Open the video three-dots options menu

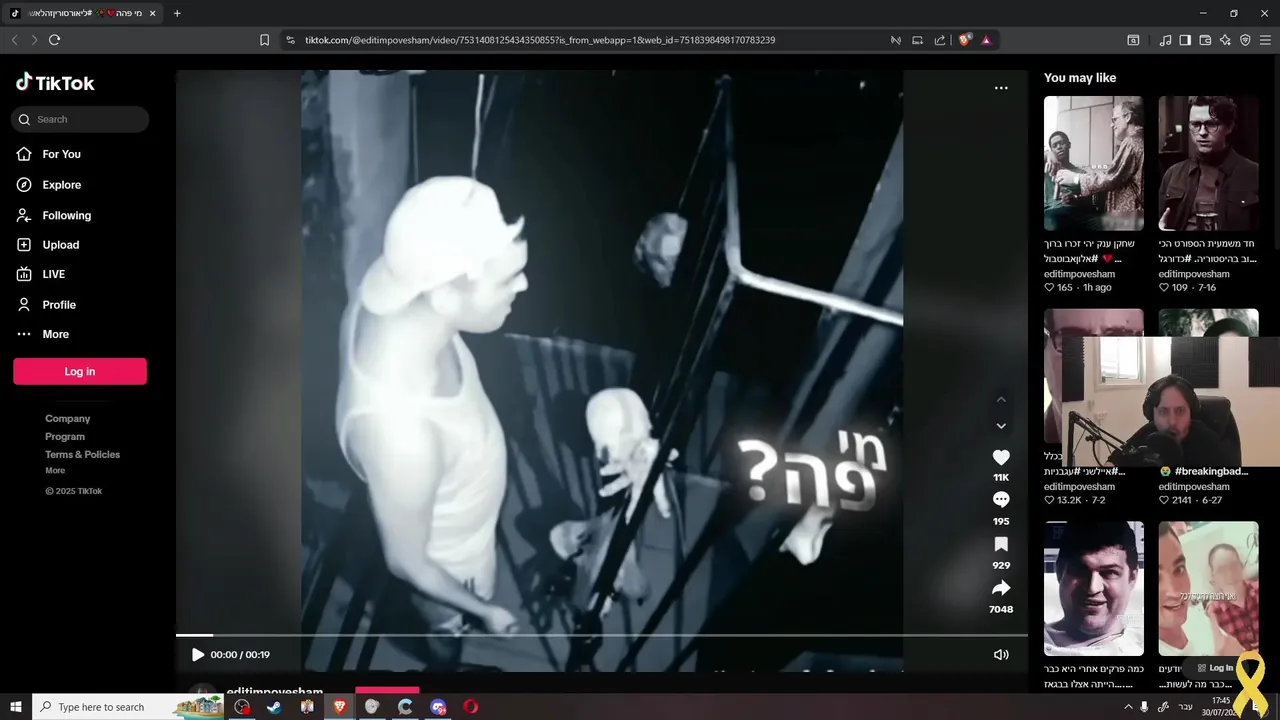(1001, 88)
